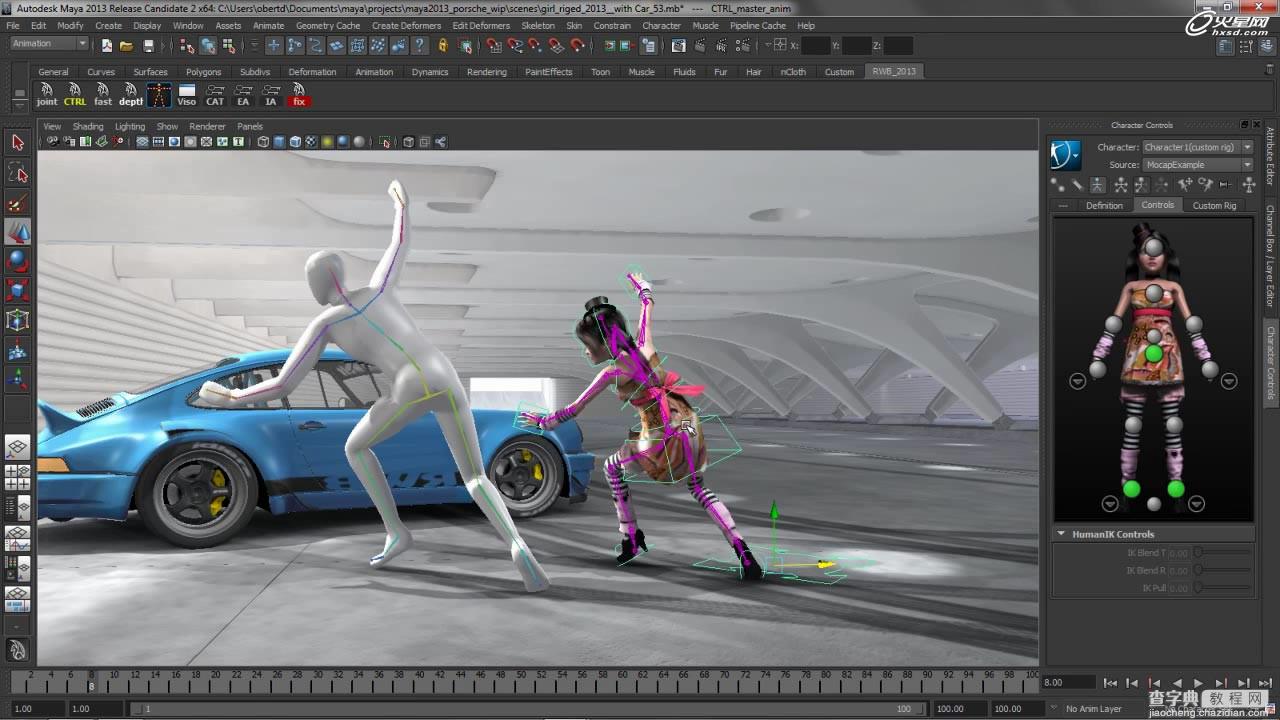Select the Lasso selection tool
The height and width of the screenshot is (720, 1280).
point(17,173)
